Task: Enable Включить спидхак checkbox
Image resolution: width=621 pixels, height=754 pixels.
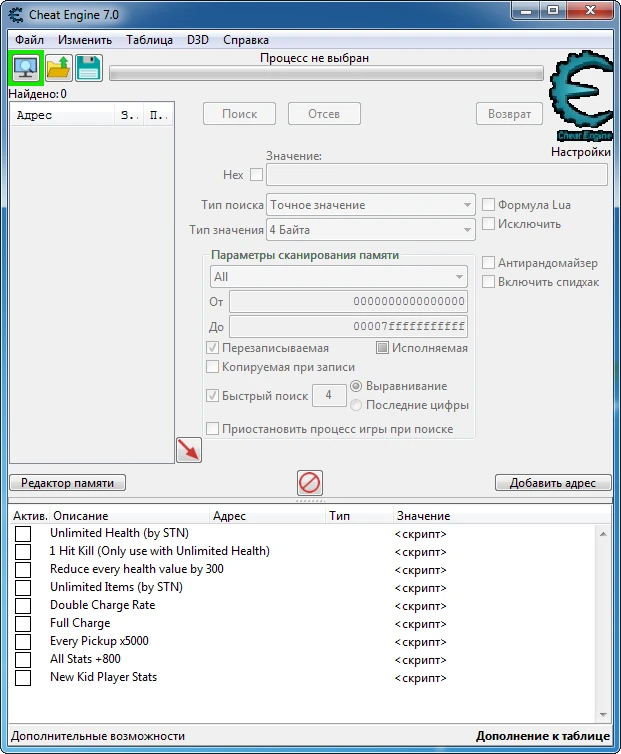Action: [x=488, y=282]
